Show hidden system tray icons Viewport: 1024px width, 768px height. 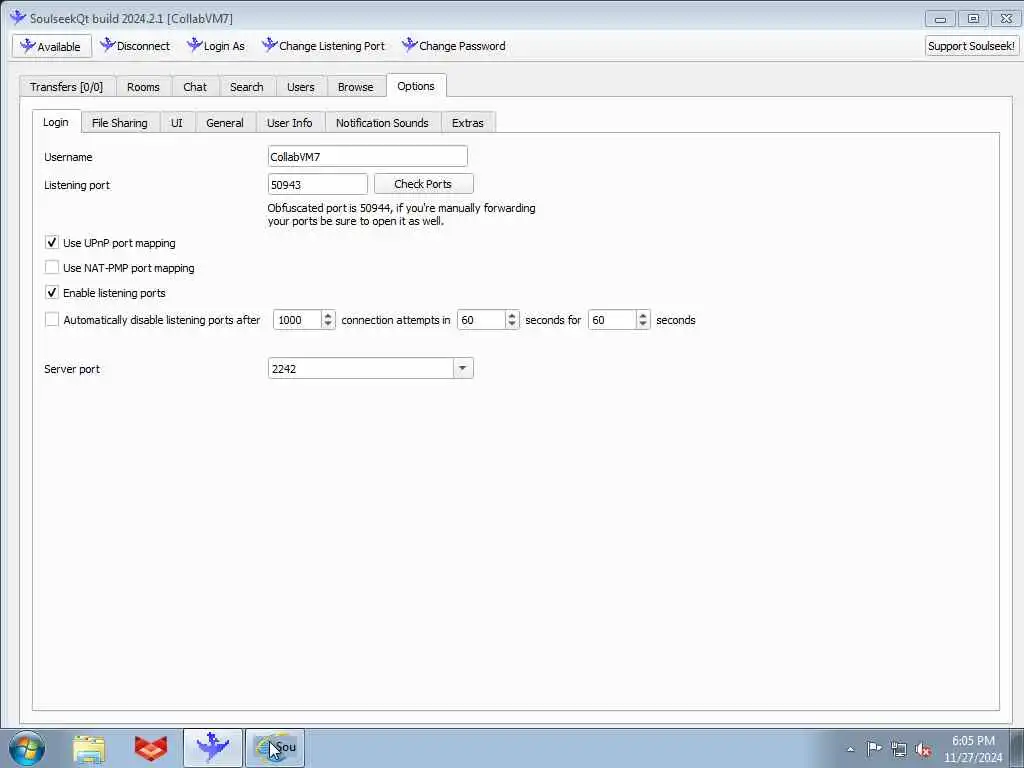[850, 750]
